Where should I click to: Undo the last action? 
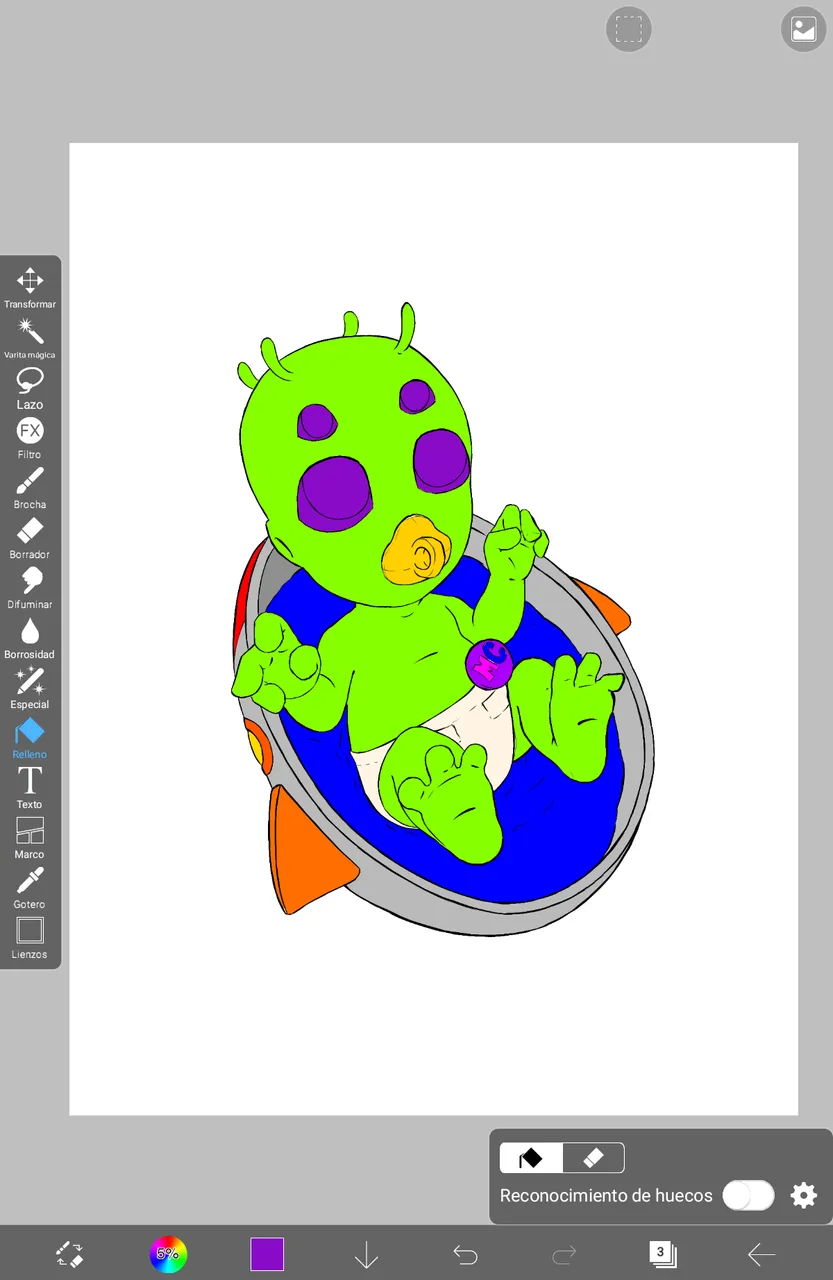pos(465,1254)
